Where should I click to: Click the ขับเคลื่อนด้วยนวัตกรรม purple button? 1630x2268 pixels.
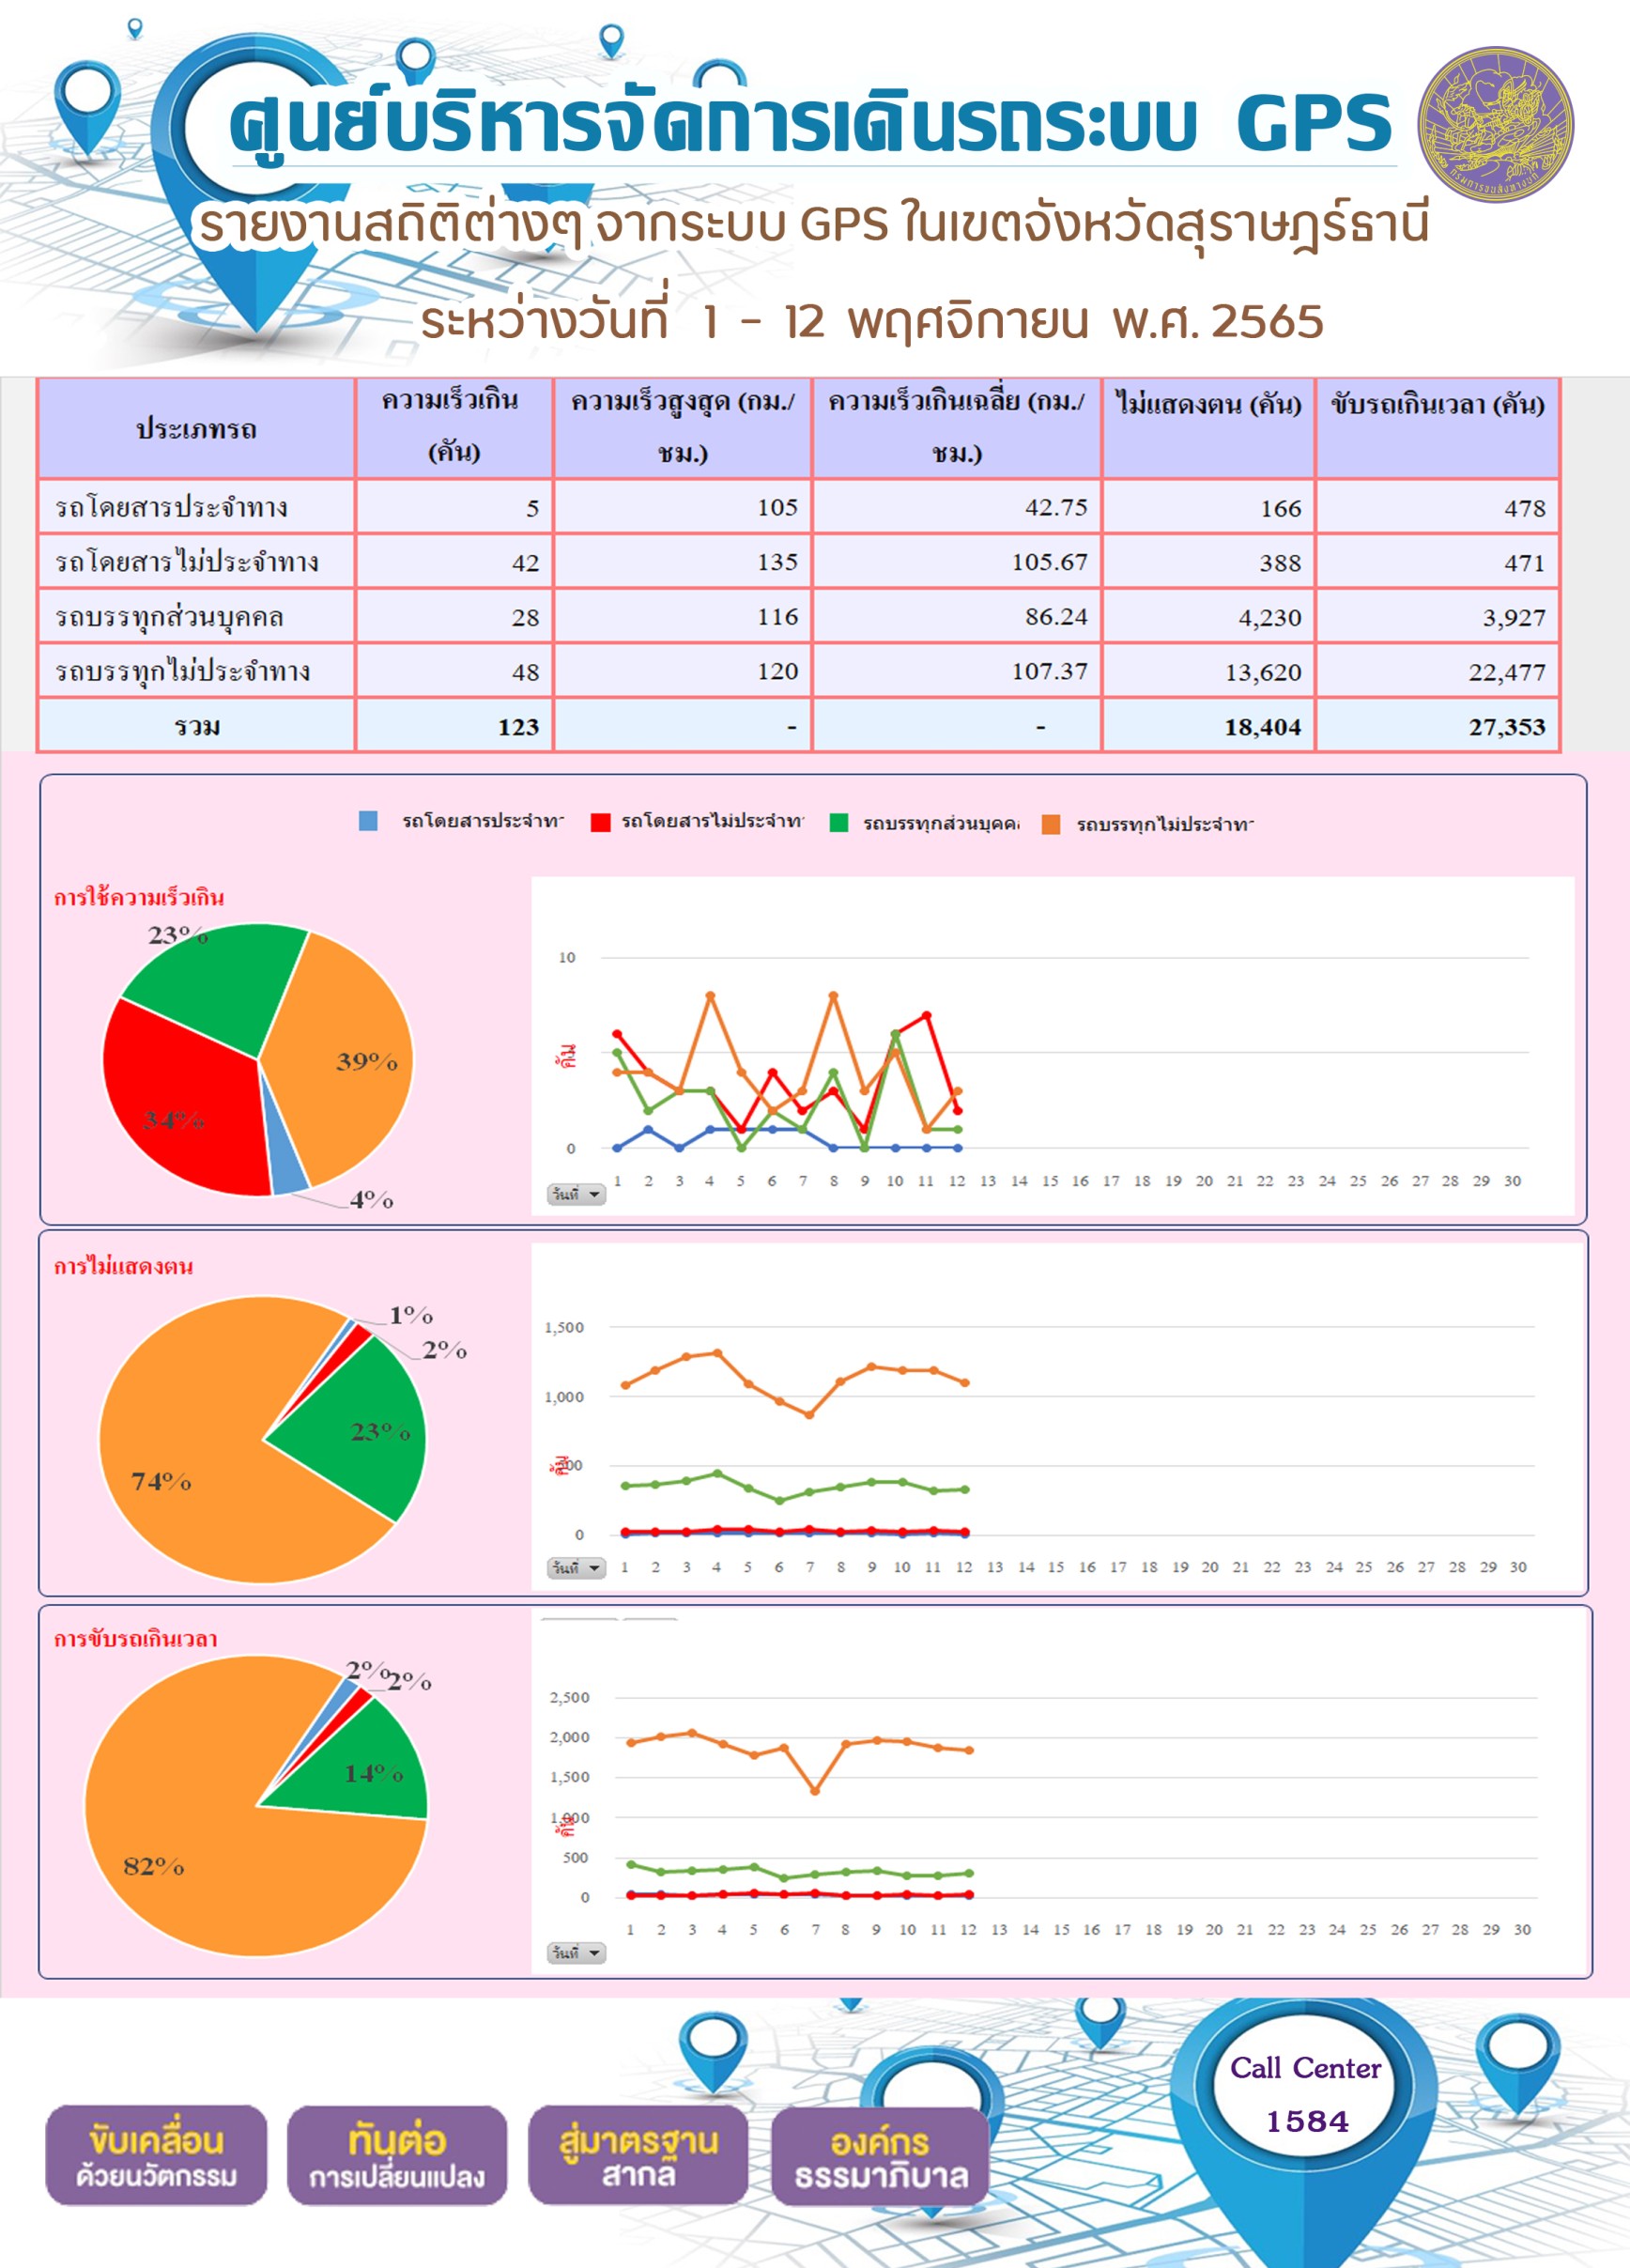coord(156,2155)
